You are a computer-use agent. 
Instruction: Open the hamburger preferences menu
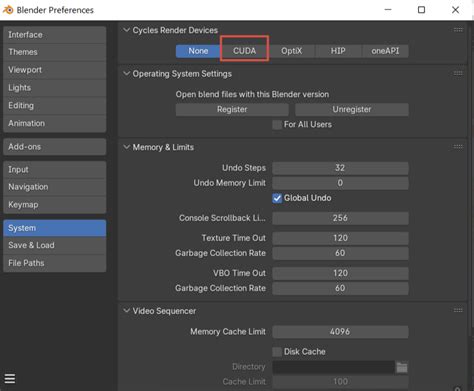[10, 379]
